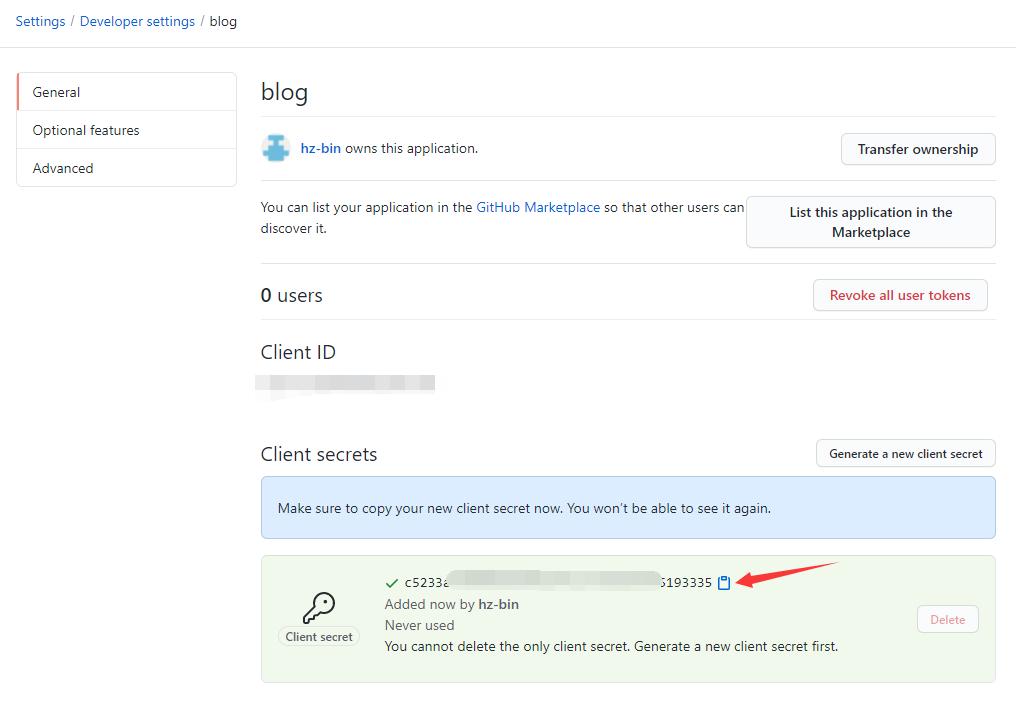Go to the Advanced tab
1016x705 pixels.
tap(127, 168)
